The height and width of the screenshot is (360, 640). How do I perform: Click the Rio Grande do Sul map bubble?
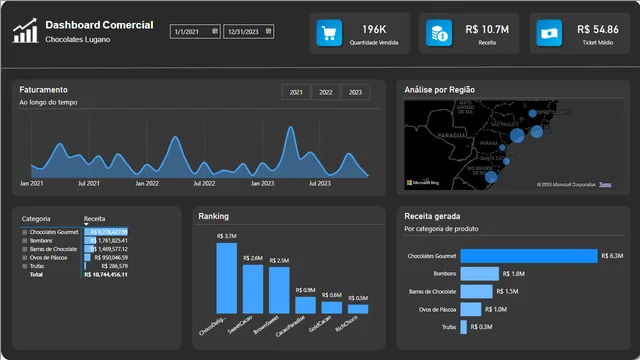pos(491,177)
